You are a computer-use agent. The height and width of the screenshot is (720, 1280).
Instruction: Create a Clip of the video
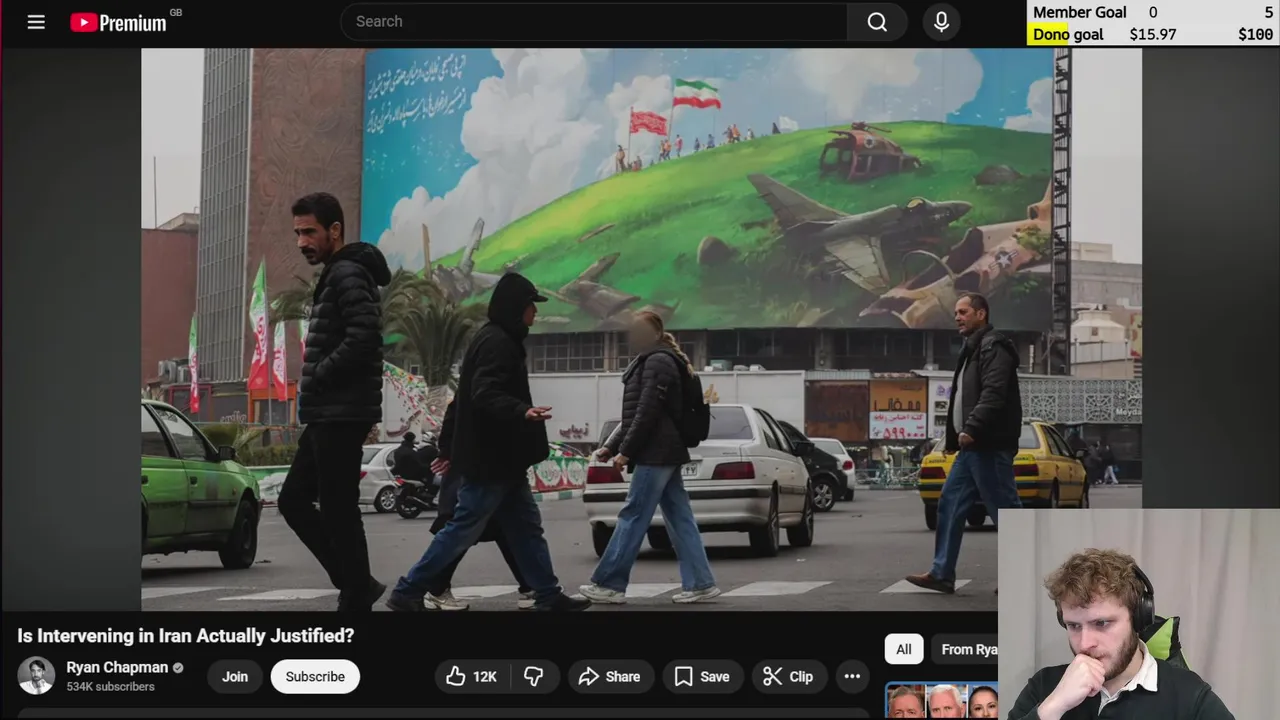(x=788, y=677)
